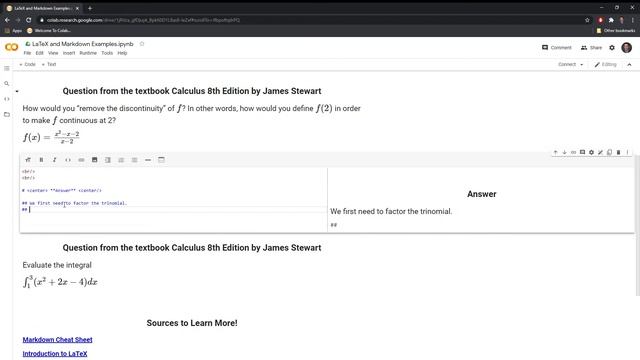This screenshot has height=360, width=640.
Task: Apply bold formatting in text cell toolbar
Action: [x=41, y=160]
